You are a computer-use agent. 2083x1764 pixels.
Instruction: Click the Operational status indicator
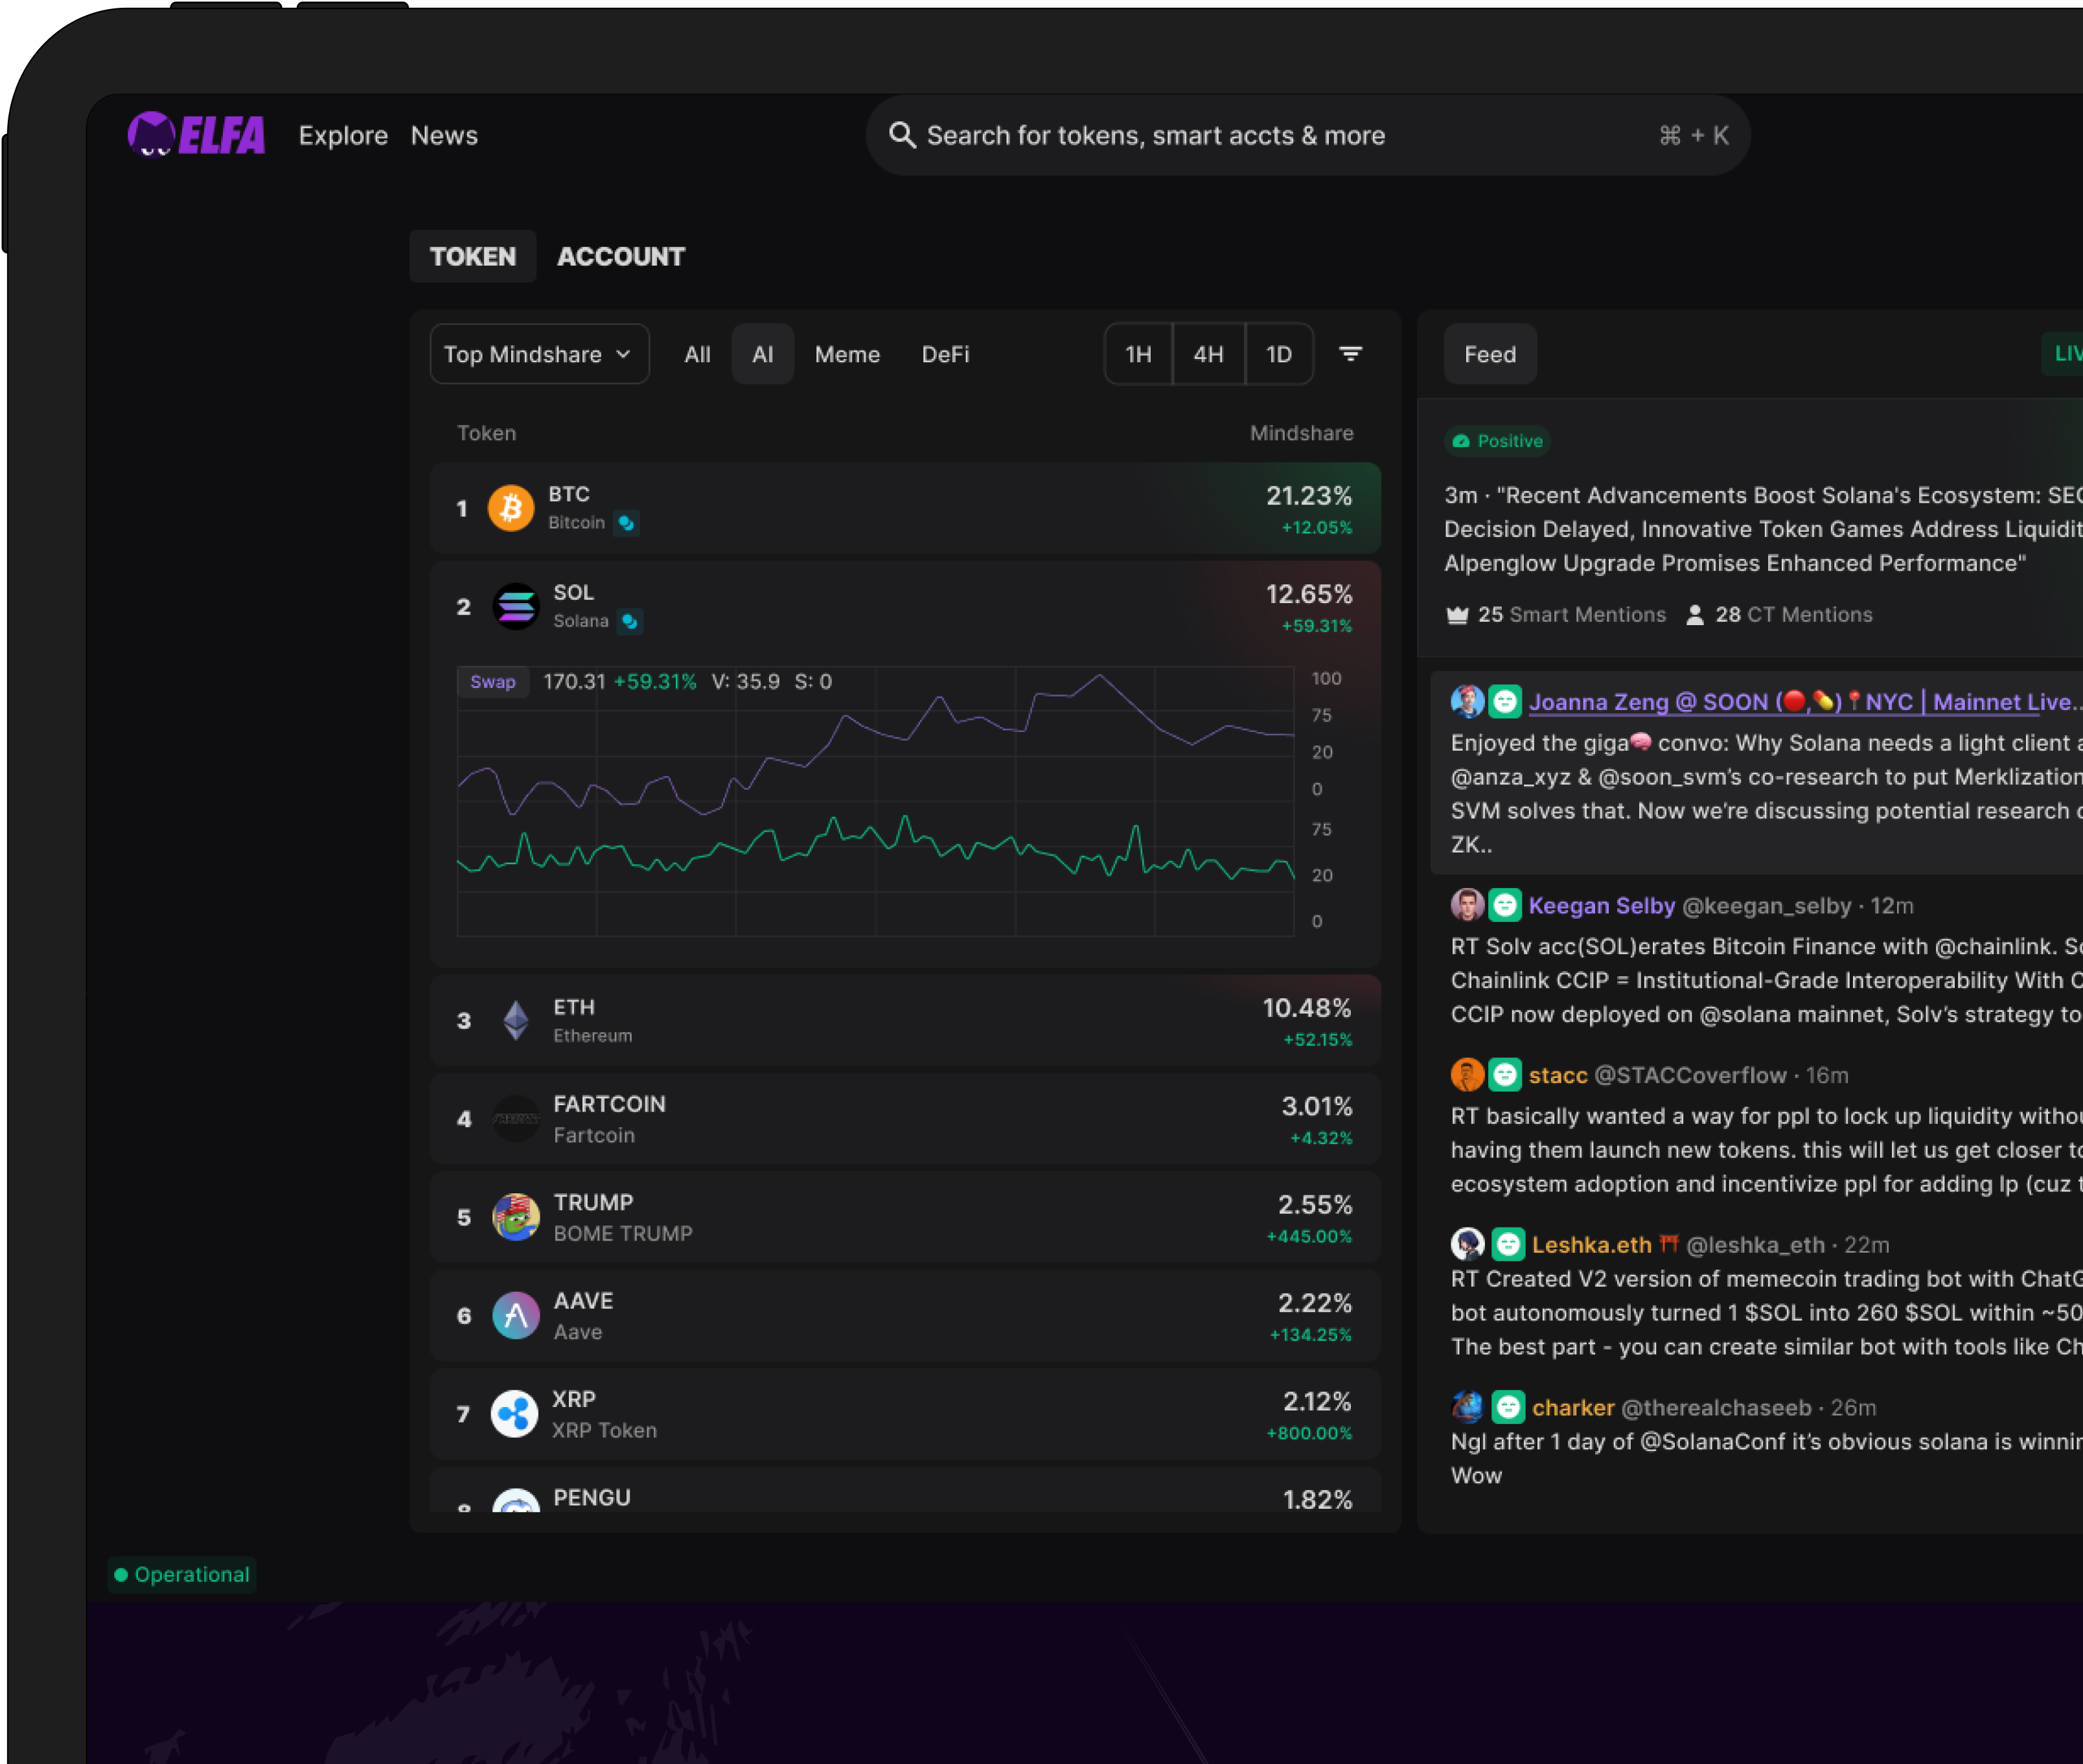[x=182, y=1575]
